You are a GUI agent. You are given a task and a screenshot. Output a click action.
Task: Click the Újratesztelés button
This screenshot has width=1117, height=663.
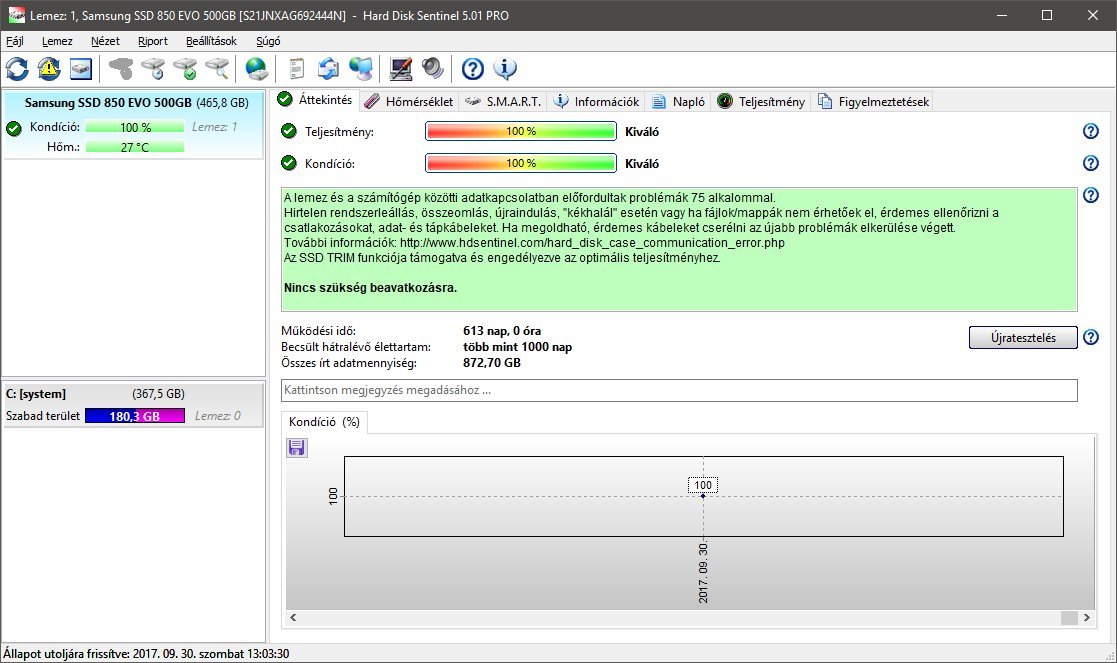1023,338
